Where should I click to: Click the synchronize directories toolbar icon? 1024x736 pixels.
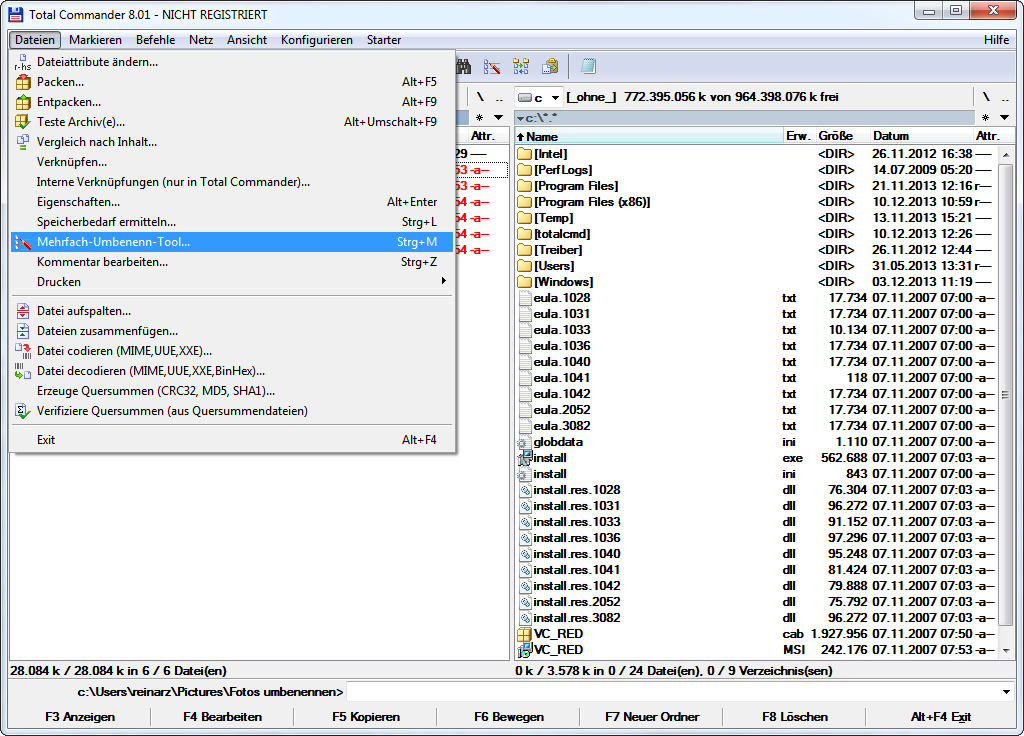[521, 67]
